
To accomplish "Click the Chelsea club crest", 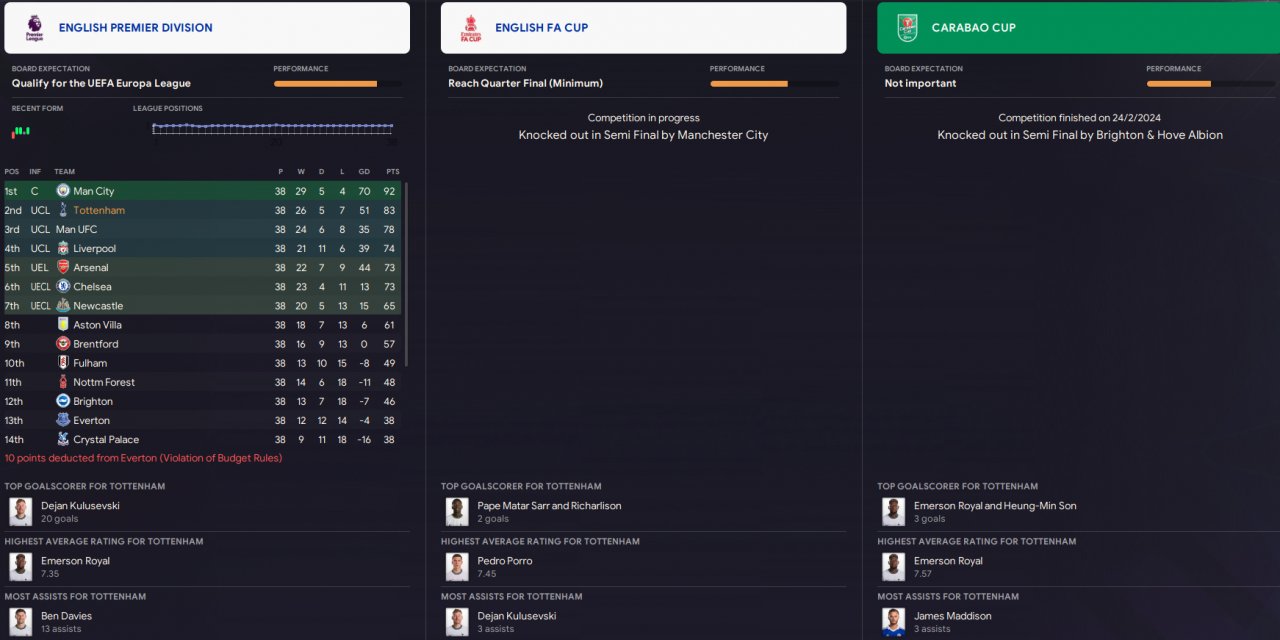I will click(63, 286).
